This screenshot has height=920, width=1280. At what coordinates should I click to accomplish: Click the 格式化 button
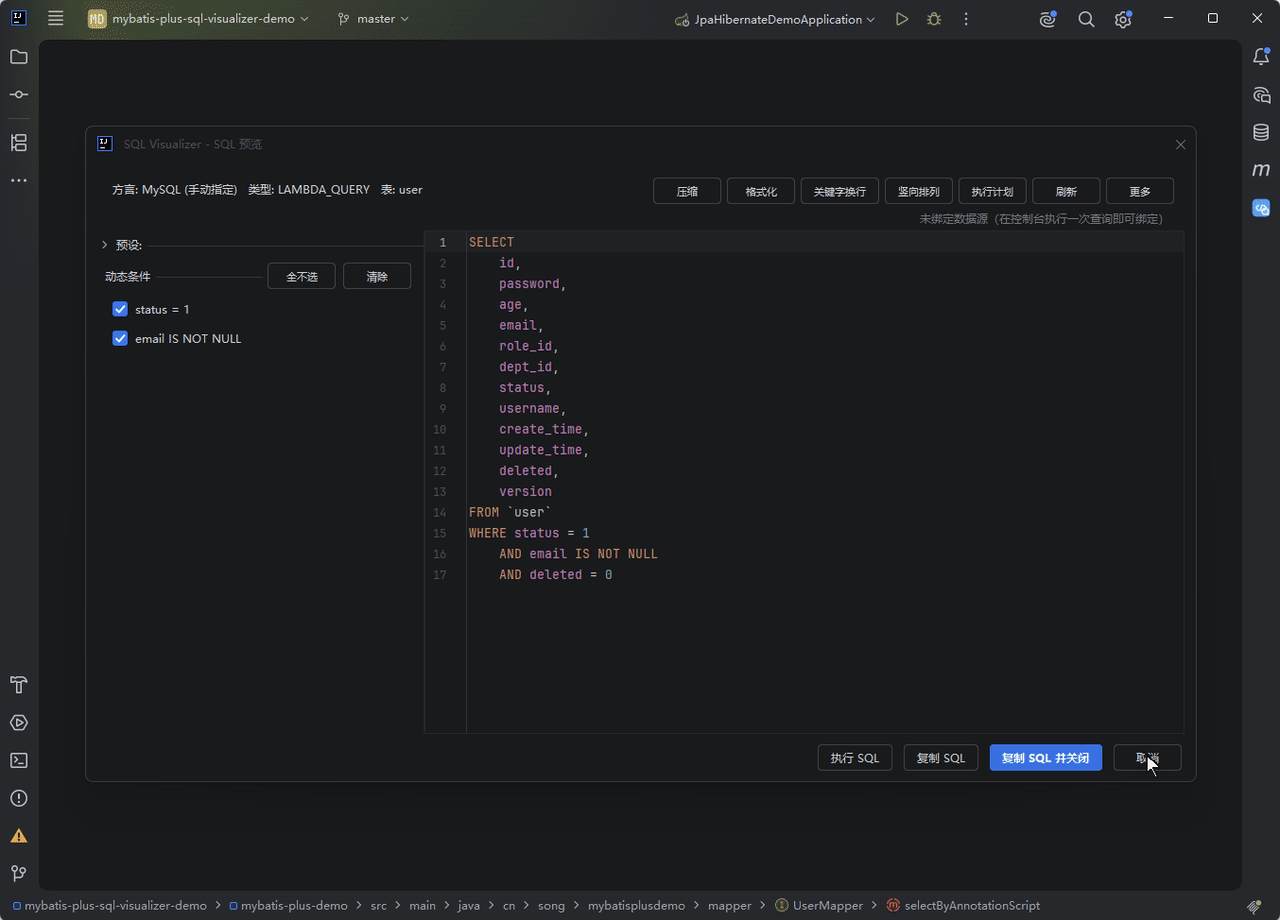click(x=761, y=191)
